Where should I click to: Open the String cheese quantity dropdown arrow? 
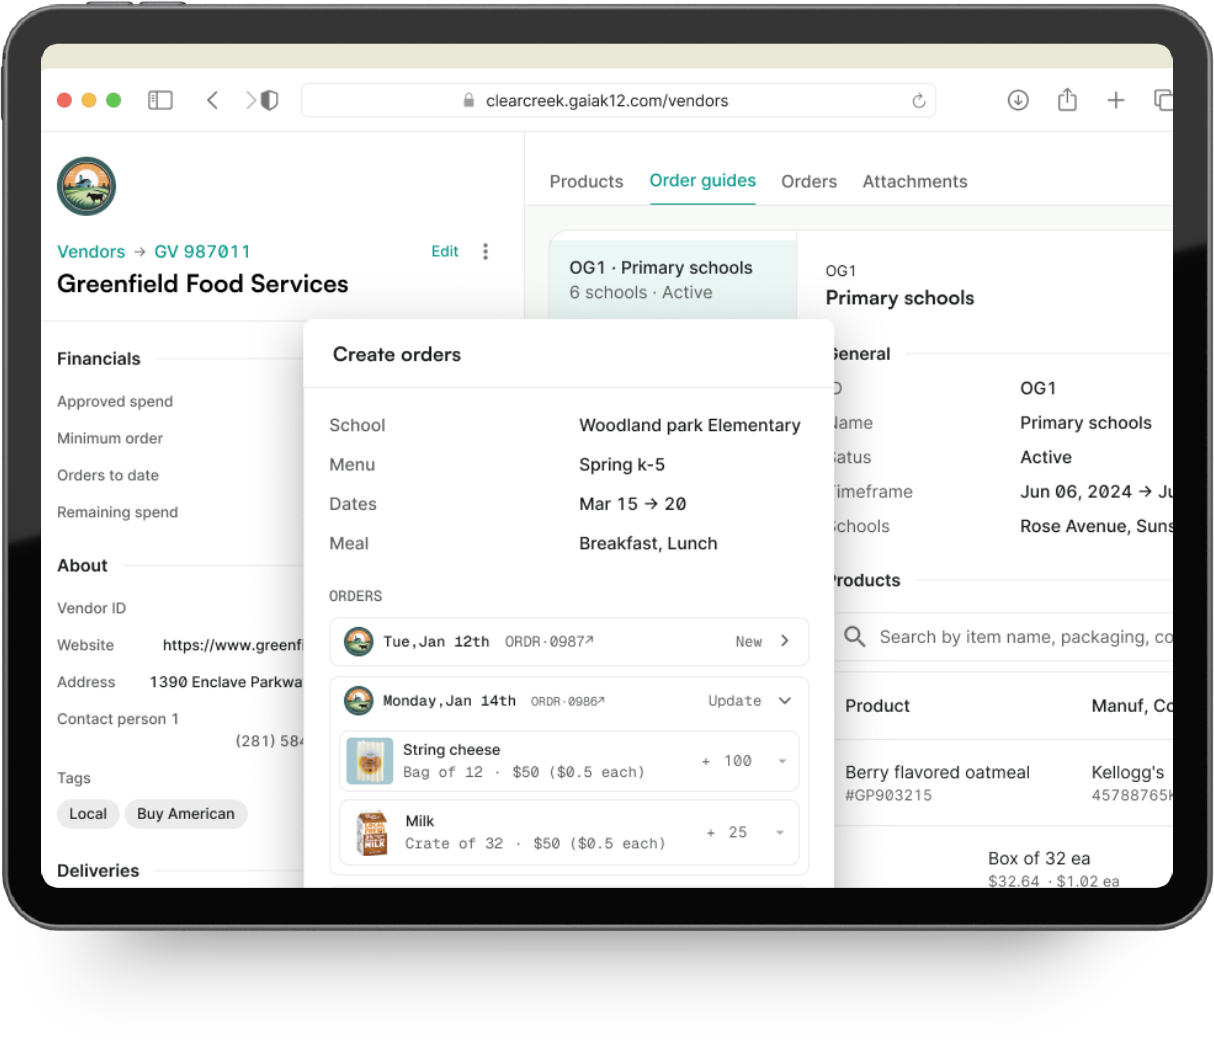tap(782, 761)
